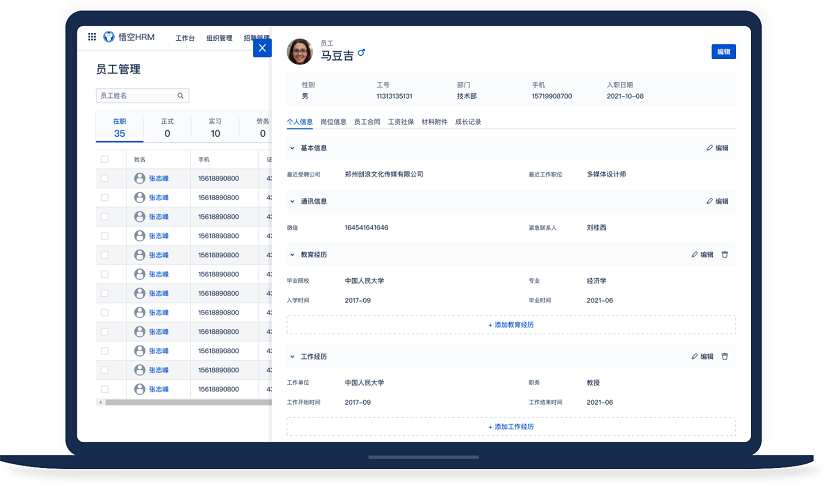Click the search magnifier in 员工姓名 box
825x485 pixels.
tap(181, 96)
